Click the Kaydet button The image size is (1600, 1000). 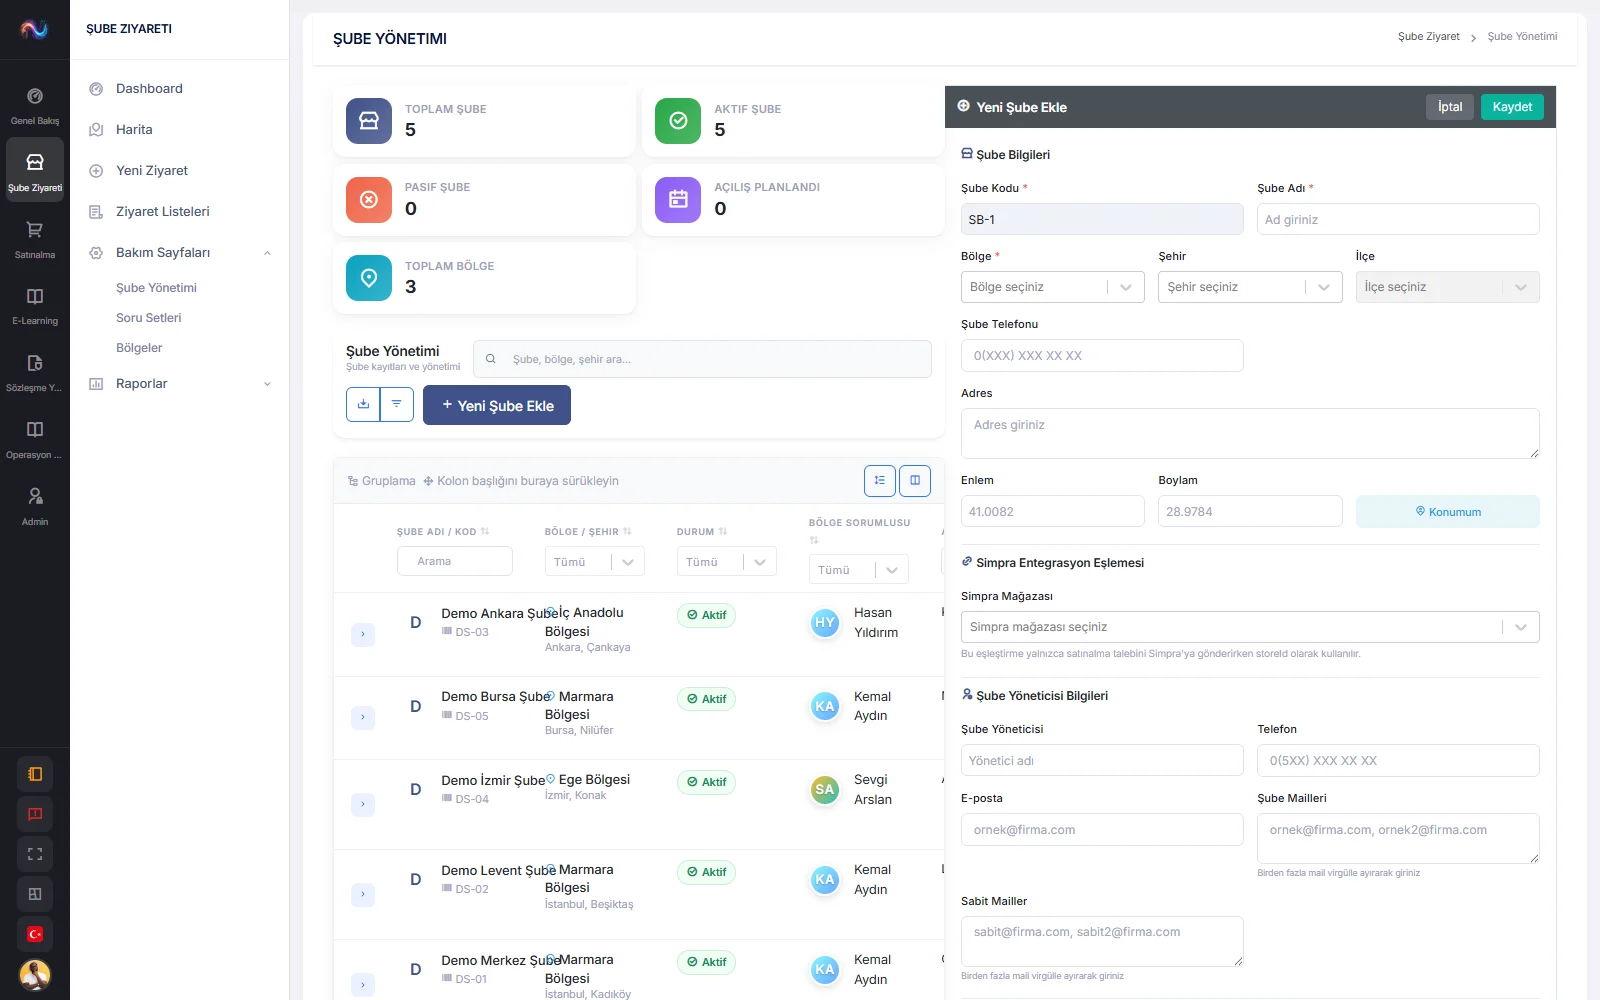pyautogui.click(x=1512, y=107)
